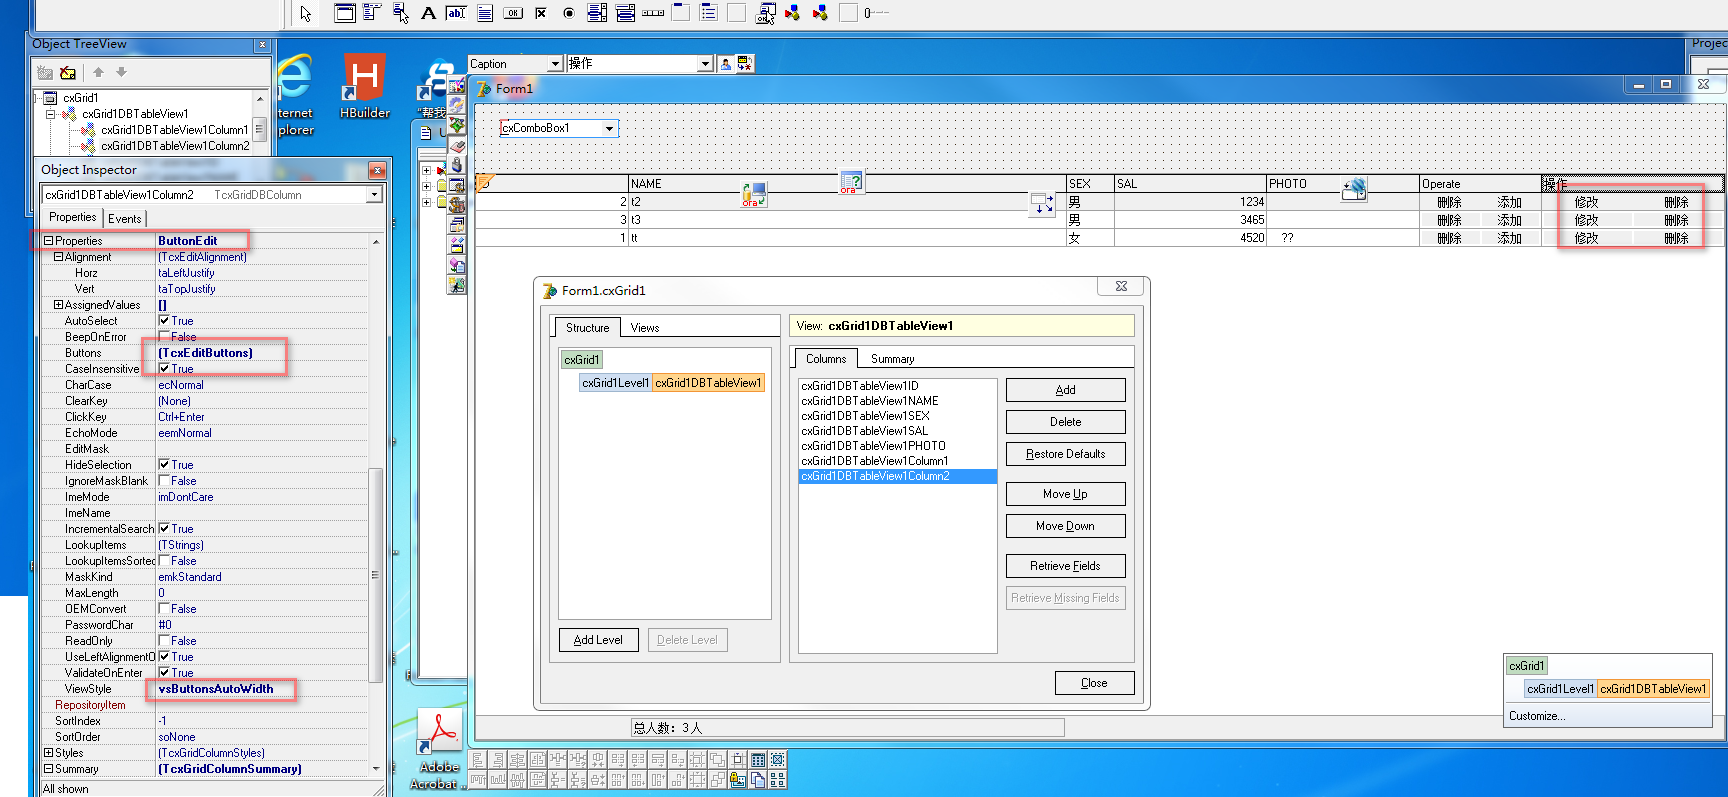
Task: Click the person icon beside the caption combo
Action: pyautogui.click(x=726, y=63)
